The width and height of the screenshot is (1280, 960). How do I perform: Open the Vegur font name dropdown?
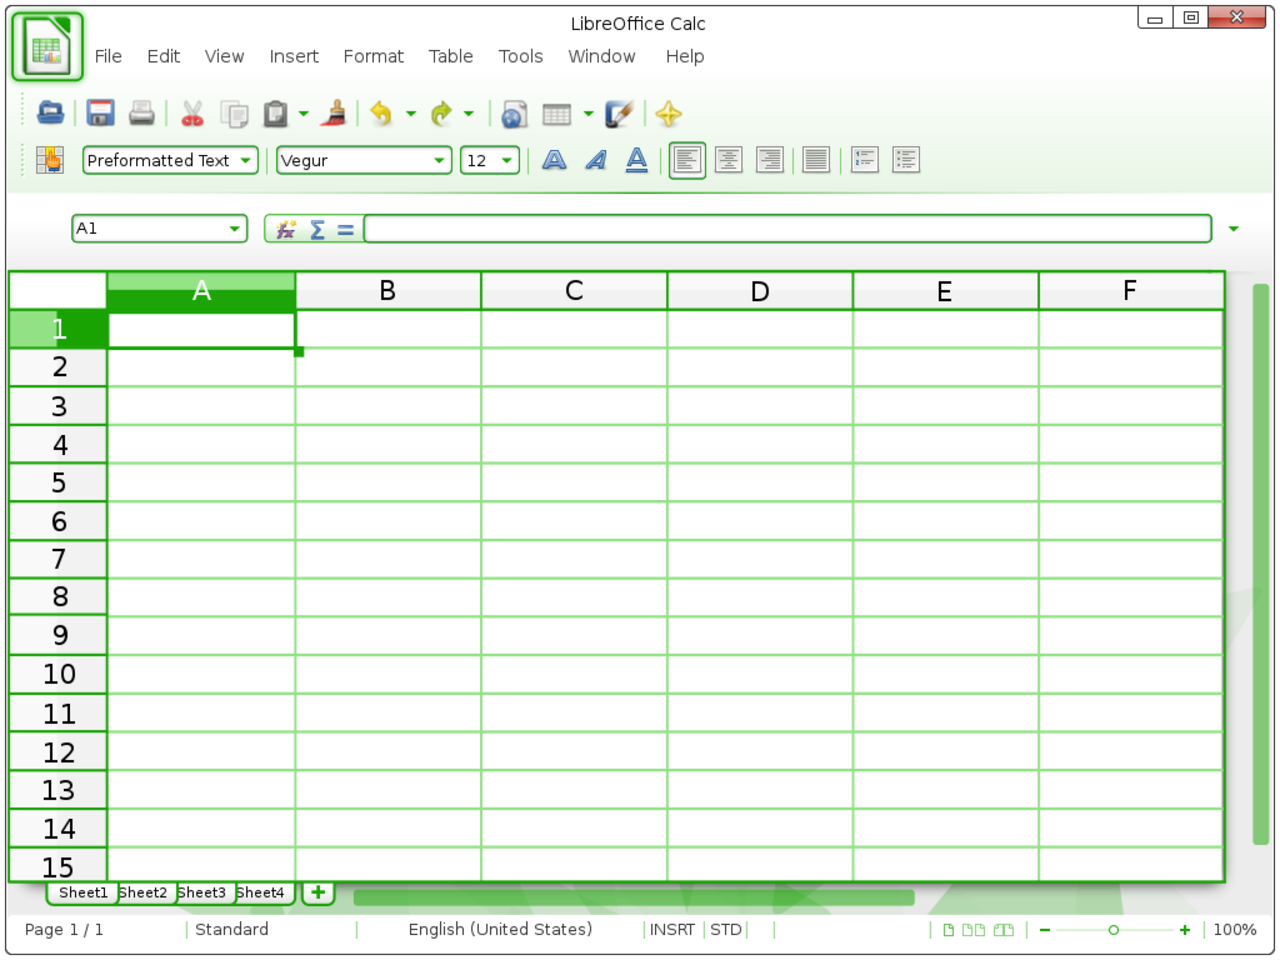pos(439,160)
